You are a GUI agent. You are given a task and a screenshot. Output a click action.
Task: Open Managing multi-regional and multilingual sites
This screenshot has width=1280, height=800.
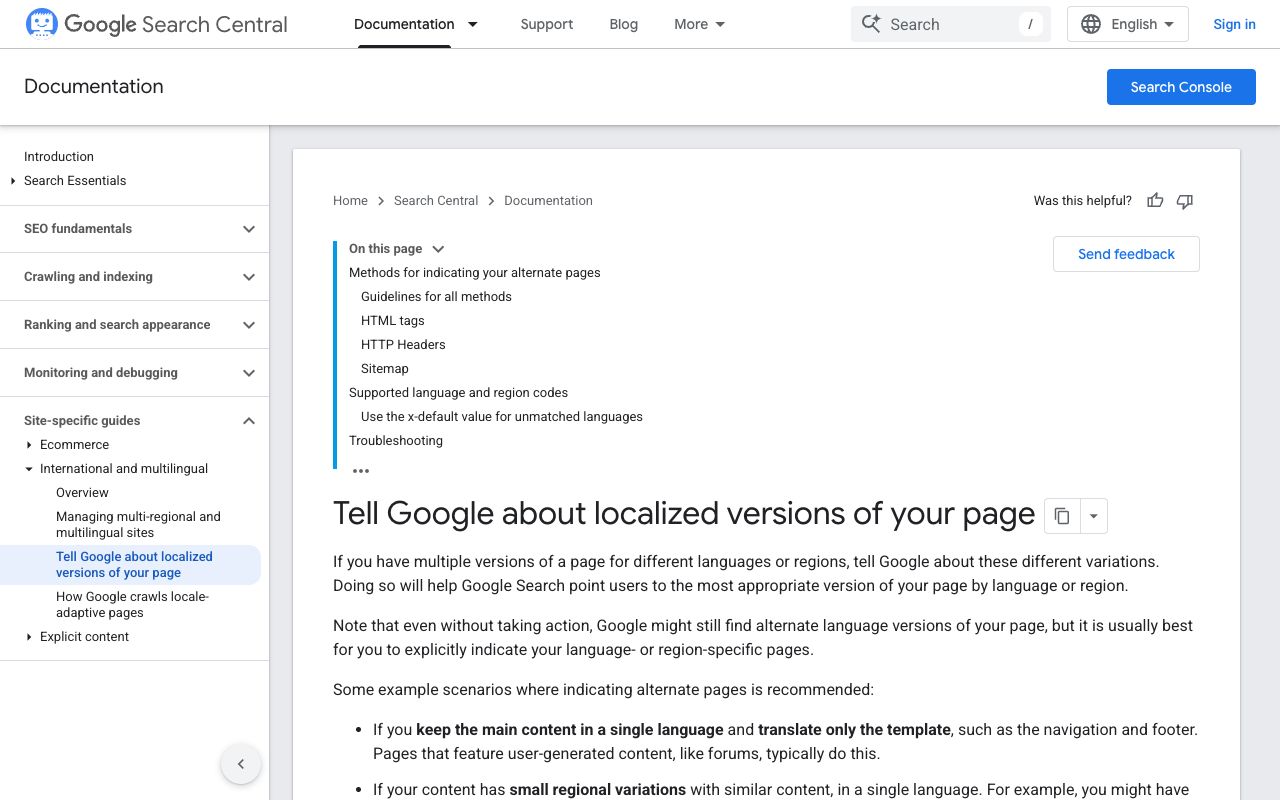[138, 525]
